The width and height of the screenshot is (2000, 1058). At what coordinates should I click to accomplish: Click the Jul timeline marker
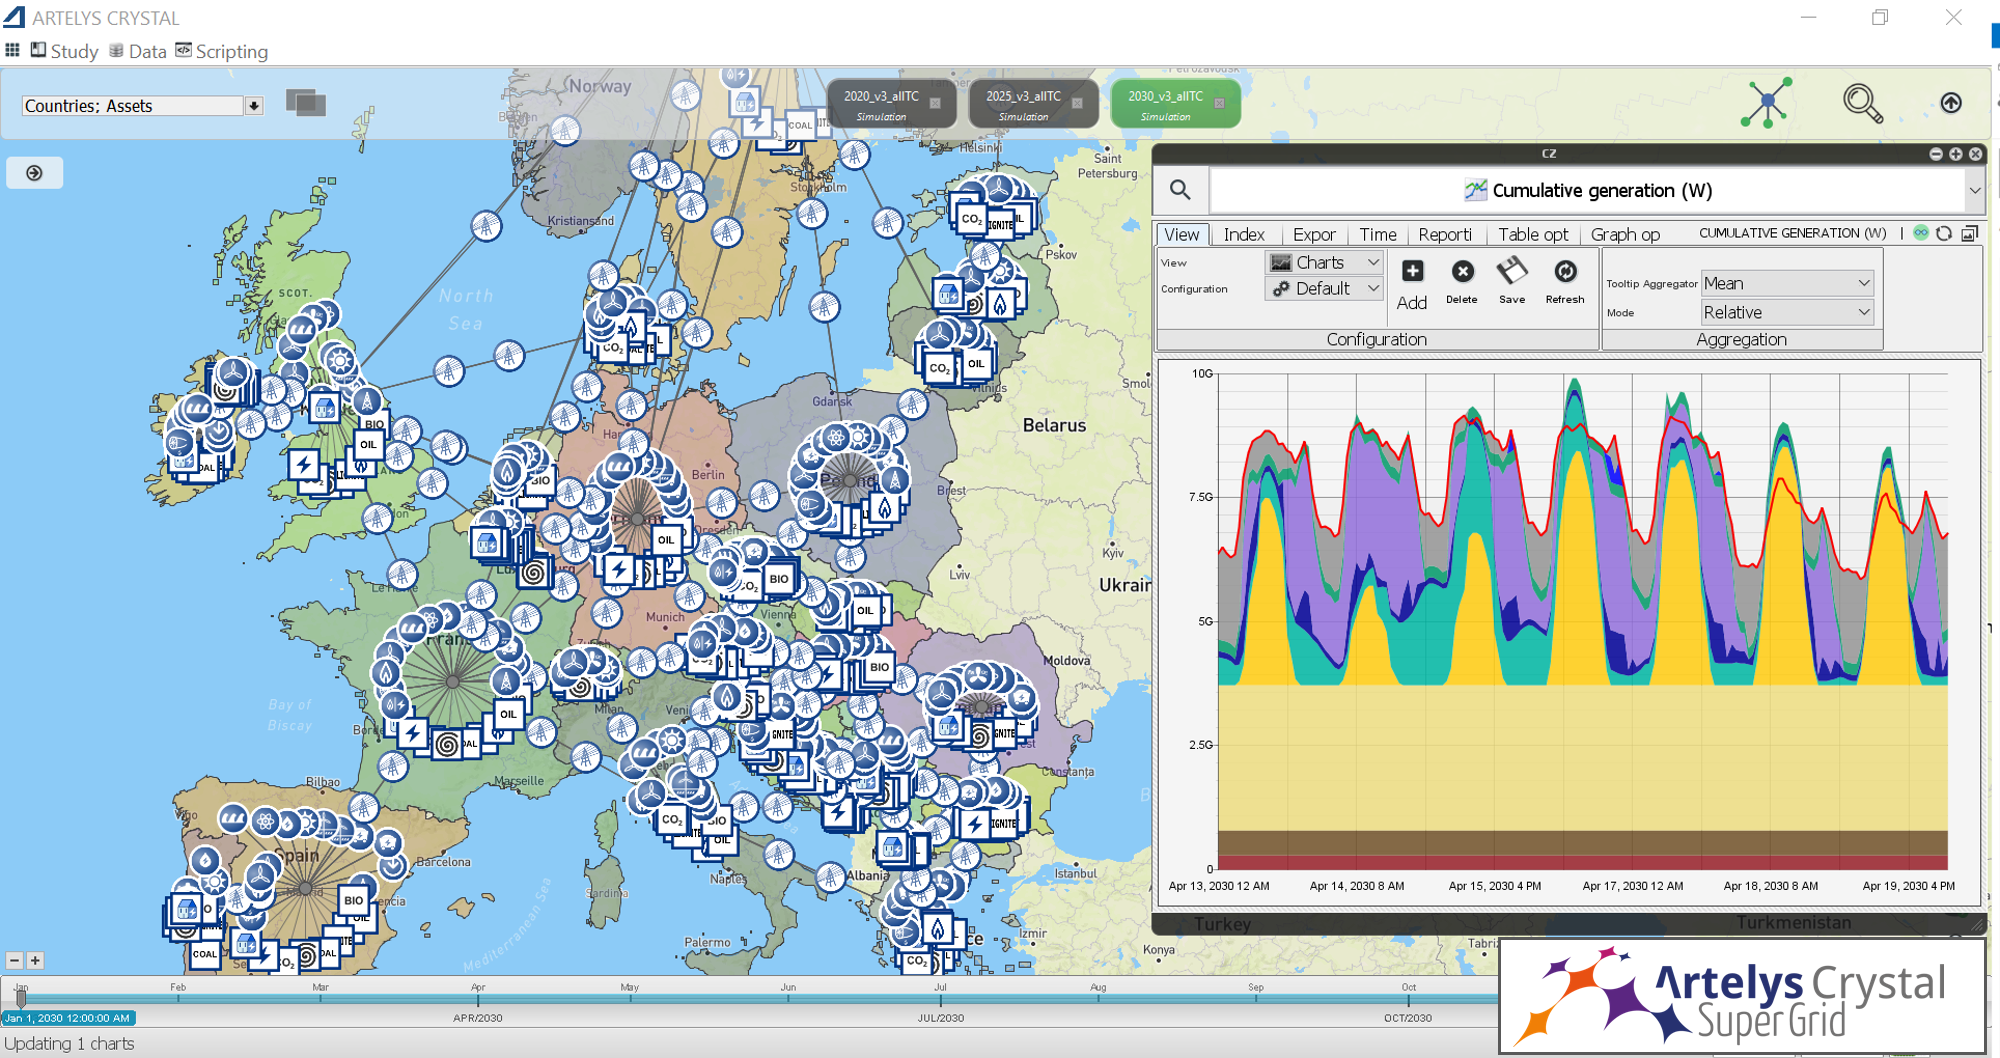940,987
